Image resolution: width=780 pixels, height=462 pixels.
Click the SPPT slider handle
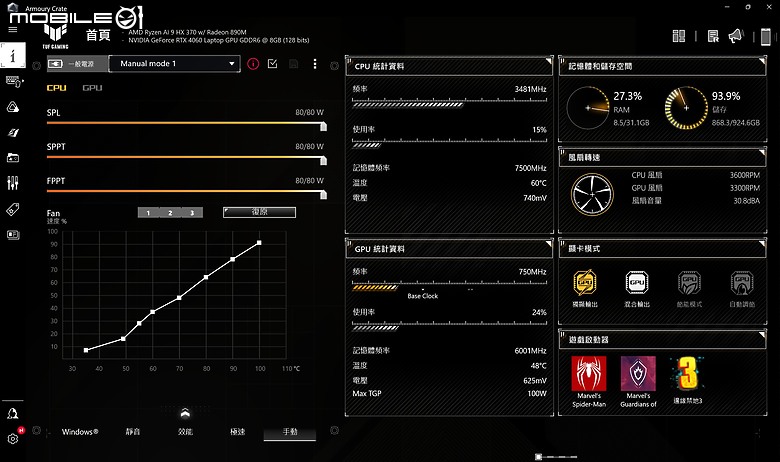click(323, 161)
